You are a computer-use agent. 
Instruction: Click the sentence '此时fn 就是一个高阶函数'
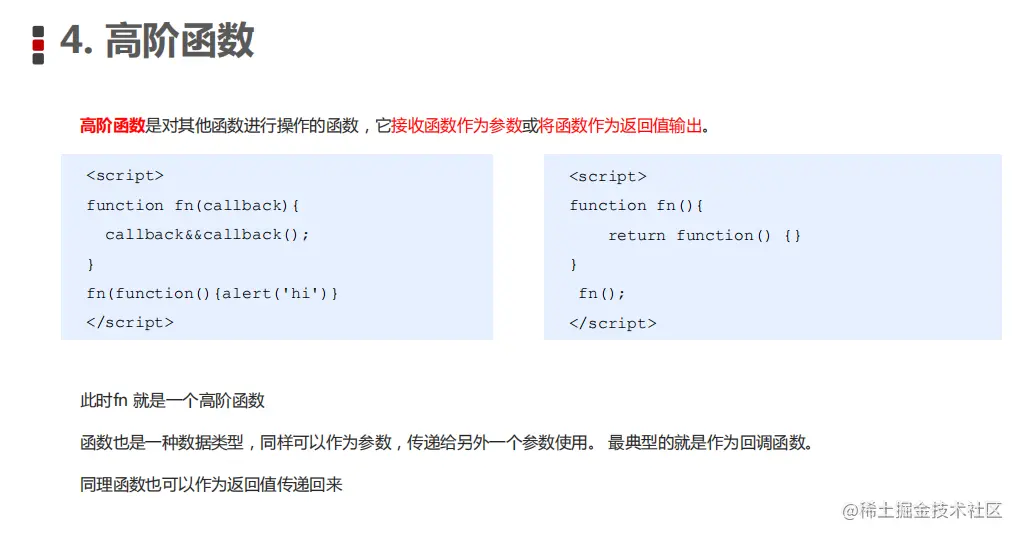click(x=172, y=401)
